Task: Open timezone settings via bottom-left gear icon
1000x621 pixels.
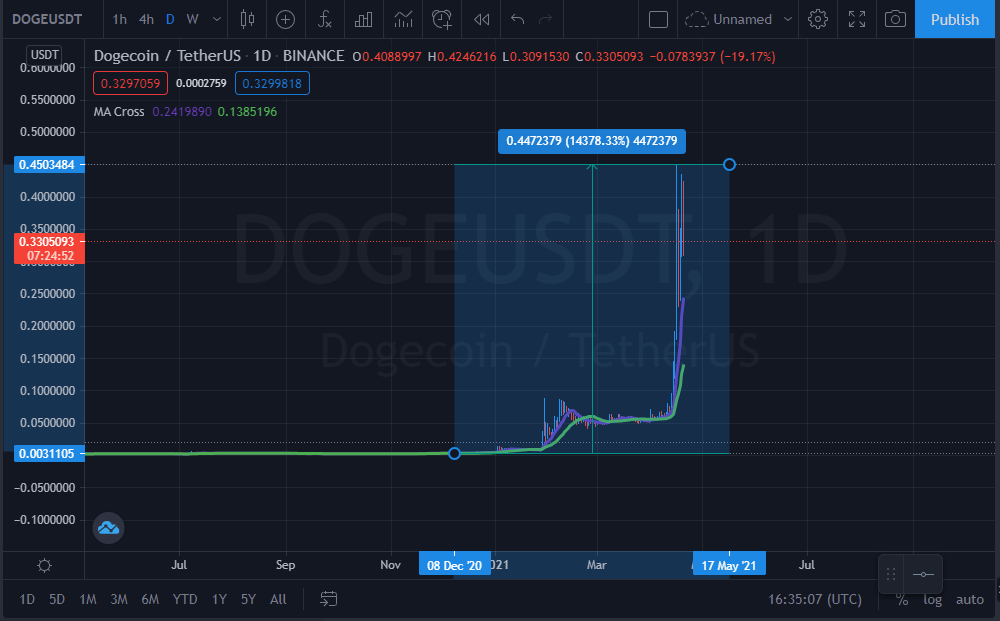Action: pyautogui.click(x=44, y=566)
